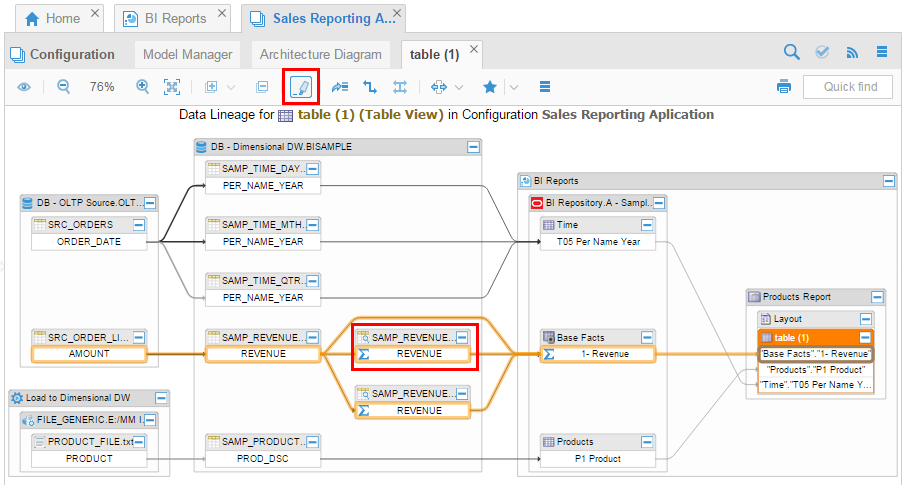
Task: Select "Base Facts"."1- Revenue" row
Action: pyautogui.click(x=816, y=354)
